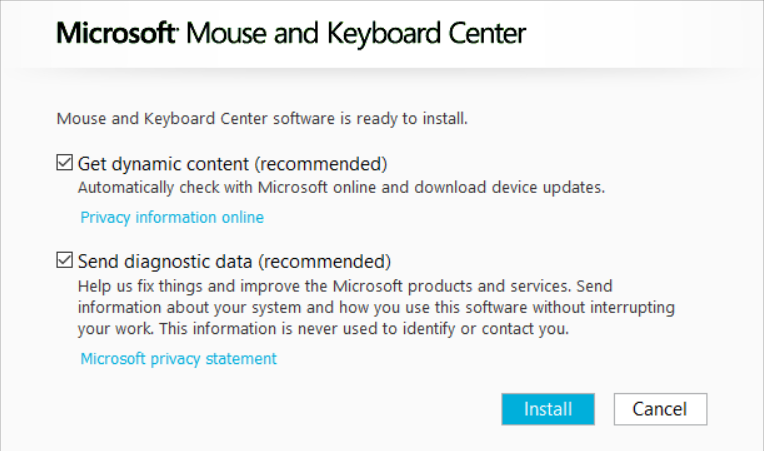
Task: Click 'download device updates' in the description
Action: (x=509, y=188)
